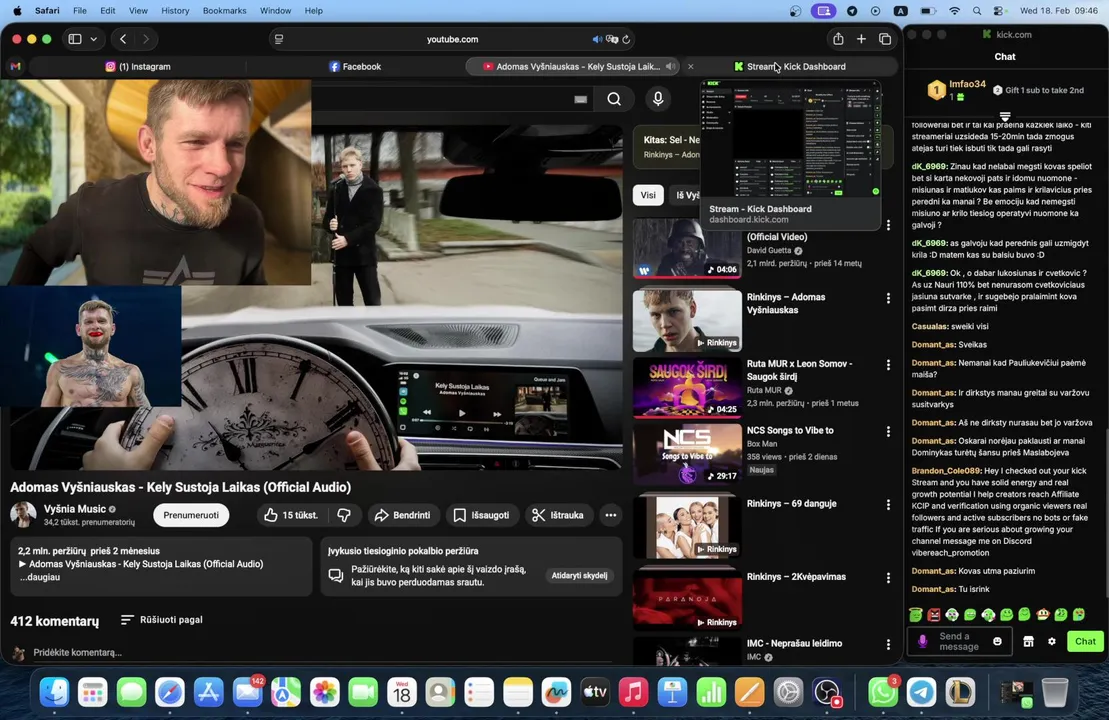Share video using Bendrinti button
The width and height of the screenshot is (1109, 720).
(x=402, y=515)
